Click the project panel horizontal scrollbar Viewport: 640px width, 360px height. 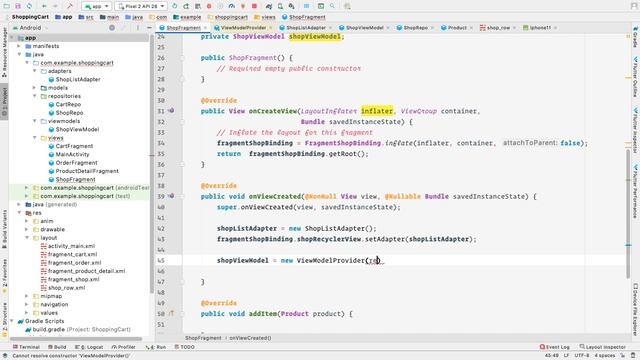coord(76,339)
